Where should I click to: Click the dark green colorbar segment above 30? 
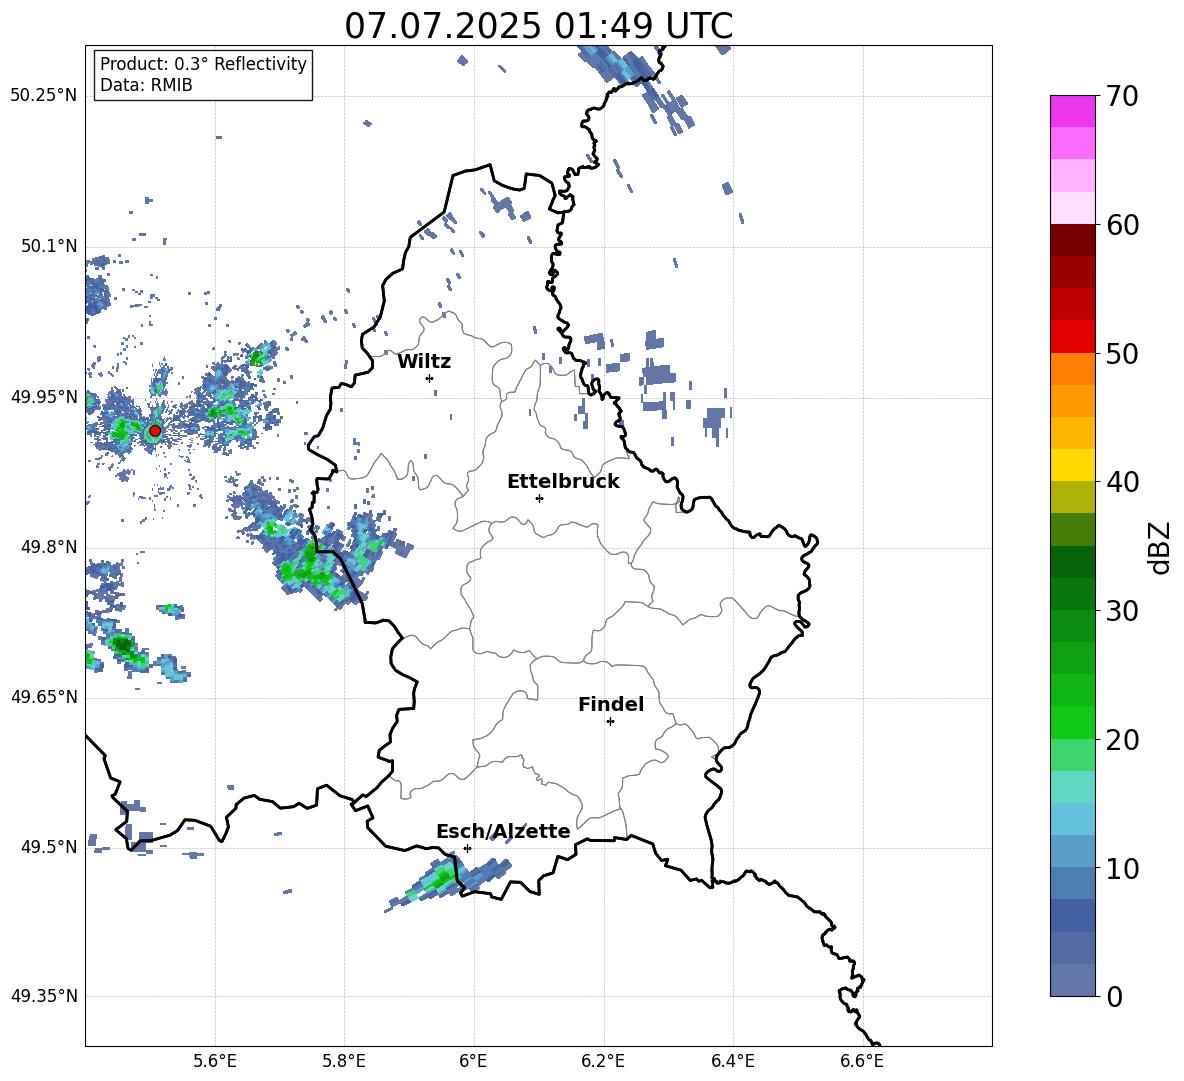click(1072, 594)
